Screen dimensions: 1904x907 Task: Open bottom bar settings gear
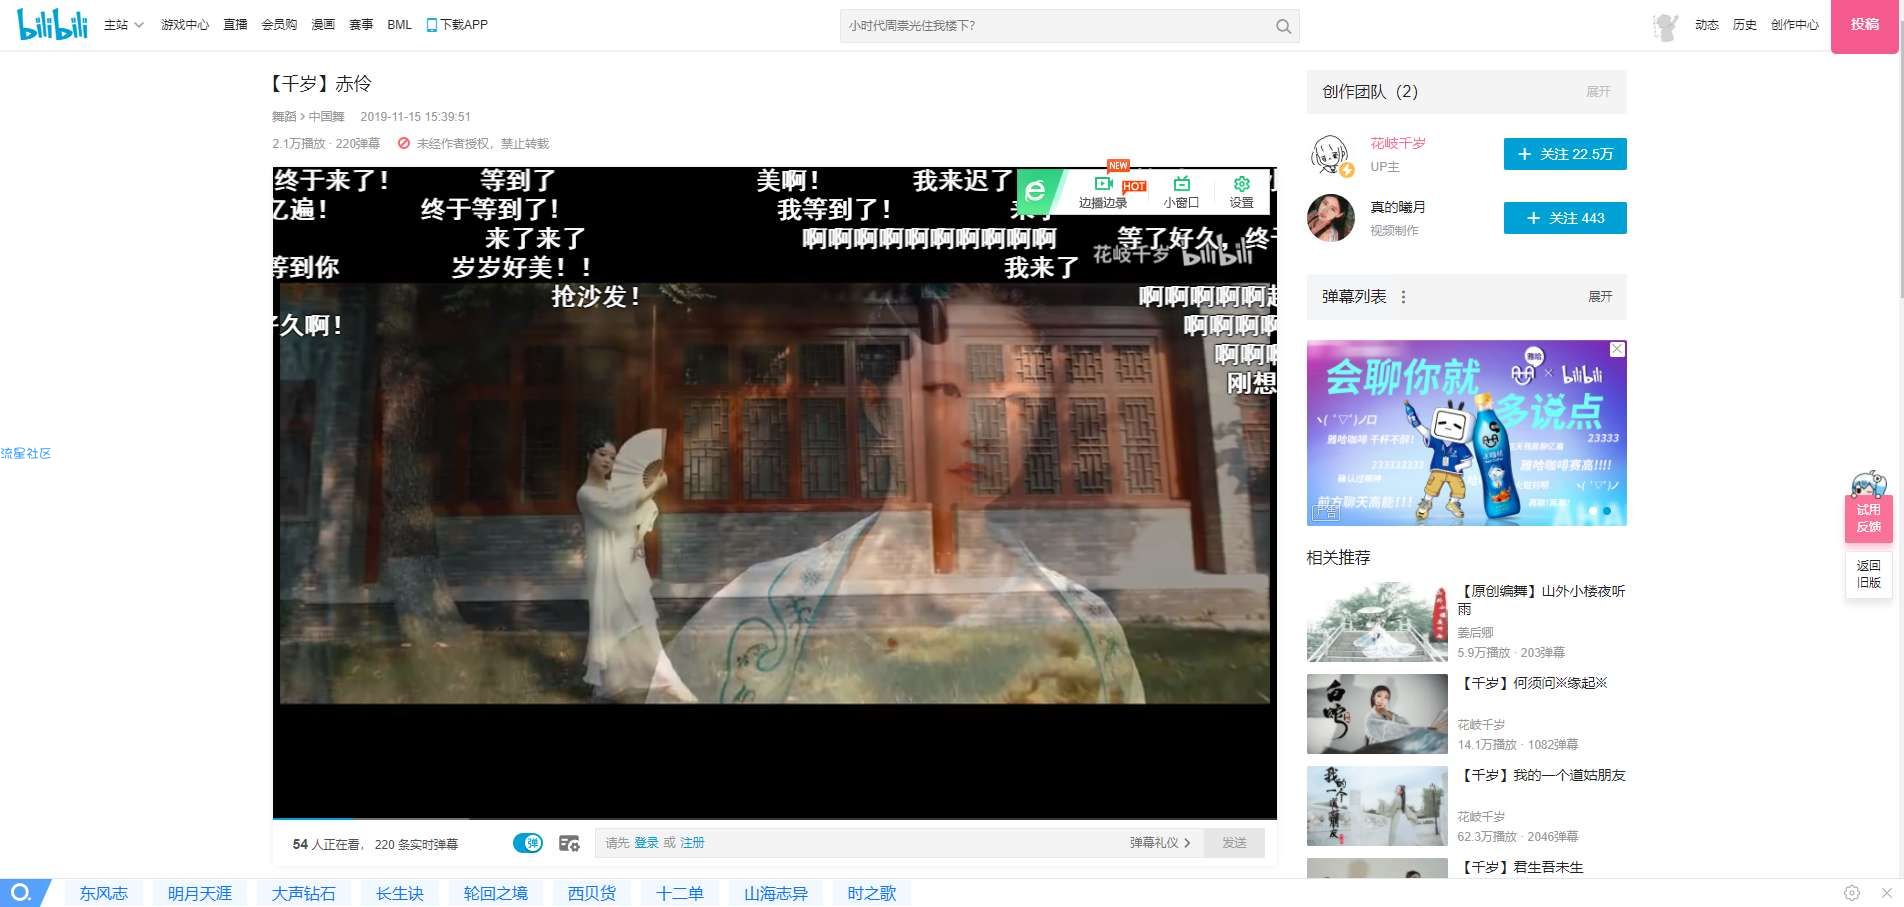click(x=1852, y=893)
